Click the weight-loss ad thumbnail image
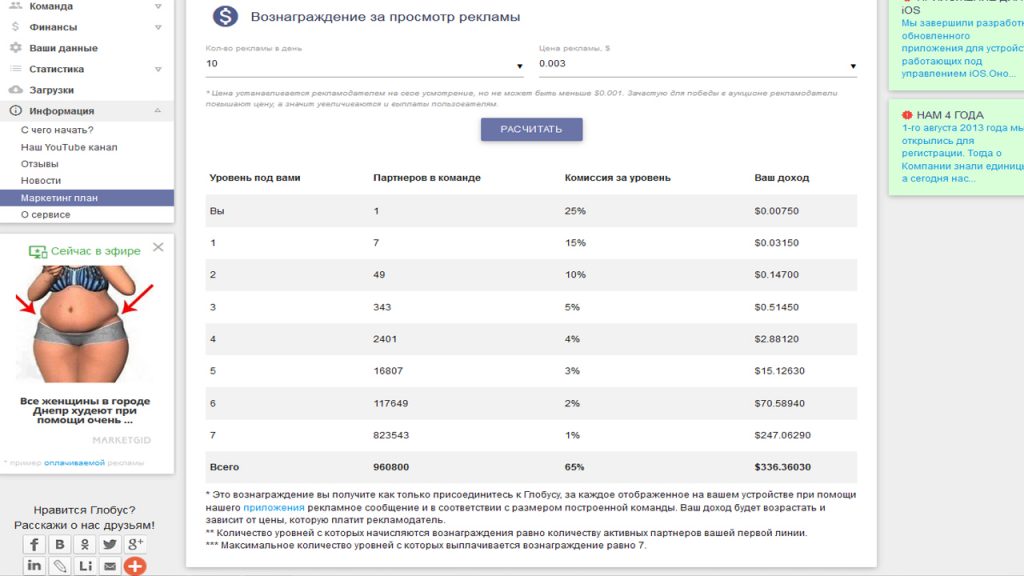1024x576 pixels. pyautogui.click(x=85, y=325)
